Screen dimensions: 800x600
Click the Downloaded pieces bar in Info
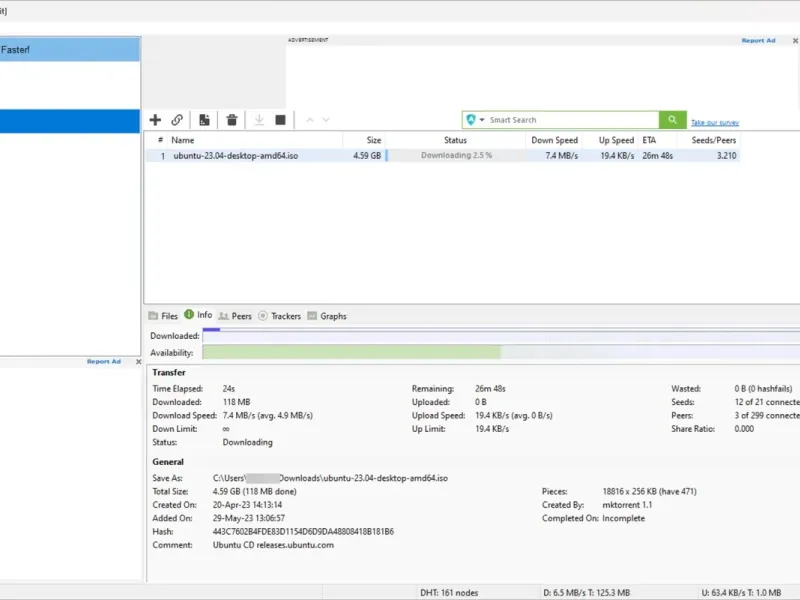click(x=501, y=336)
